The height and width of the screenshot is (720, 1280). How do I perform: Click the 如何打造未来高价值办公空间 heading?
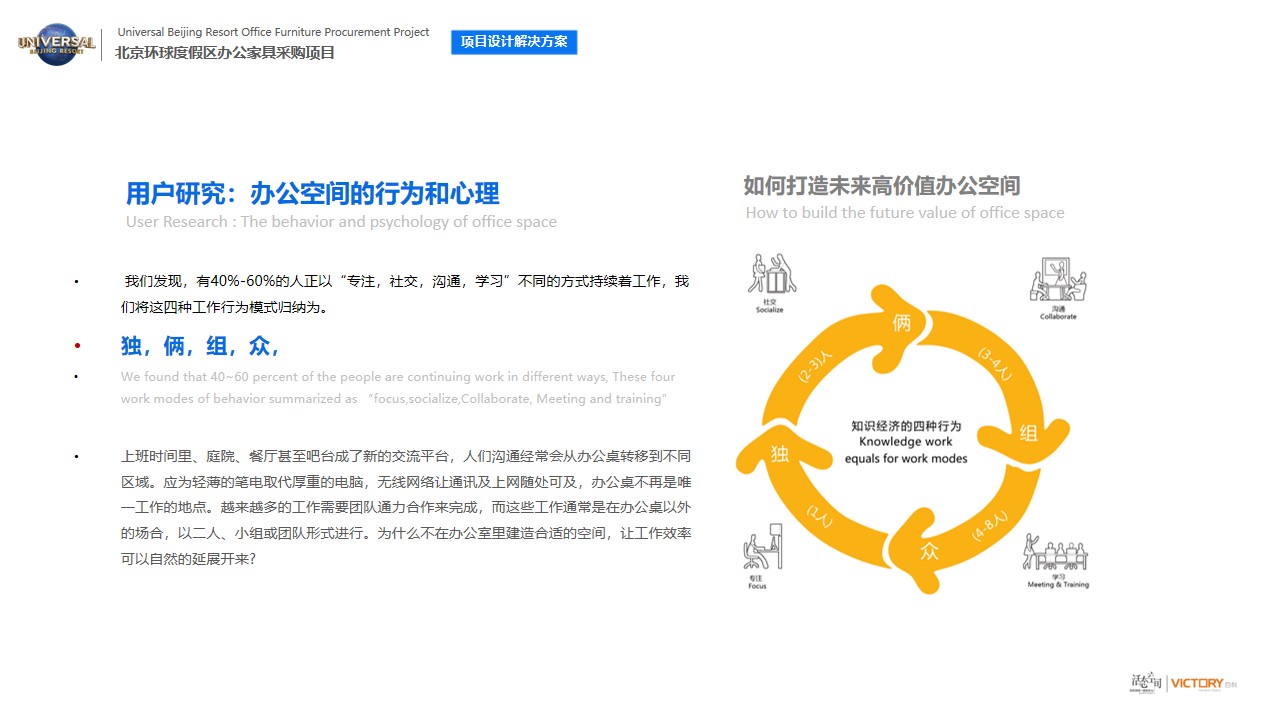881,185
